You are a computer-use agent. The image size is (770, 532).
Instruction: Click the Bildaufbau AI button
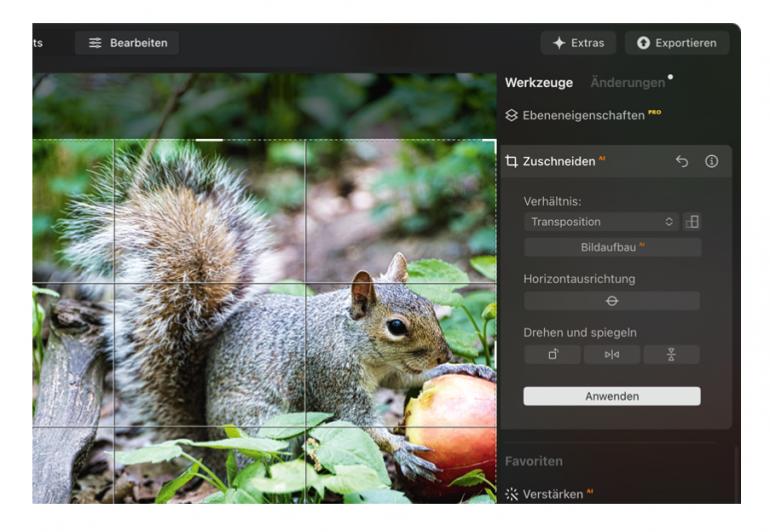(x=612, y=247)
